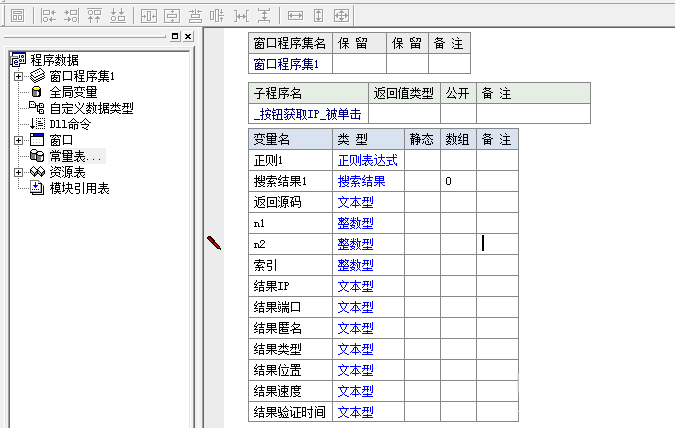Click the 搜索结果 type link

[361, 181]
